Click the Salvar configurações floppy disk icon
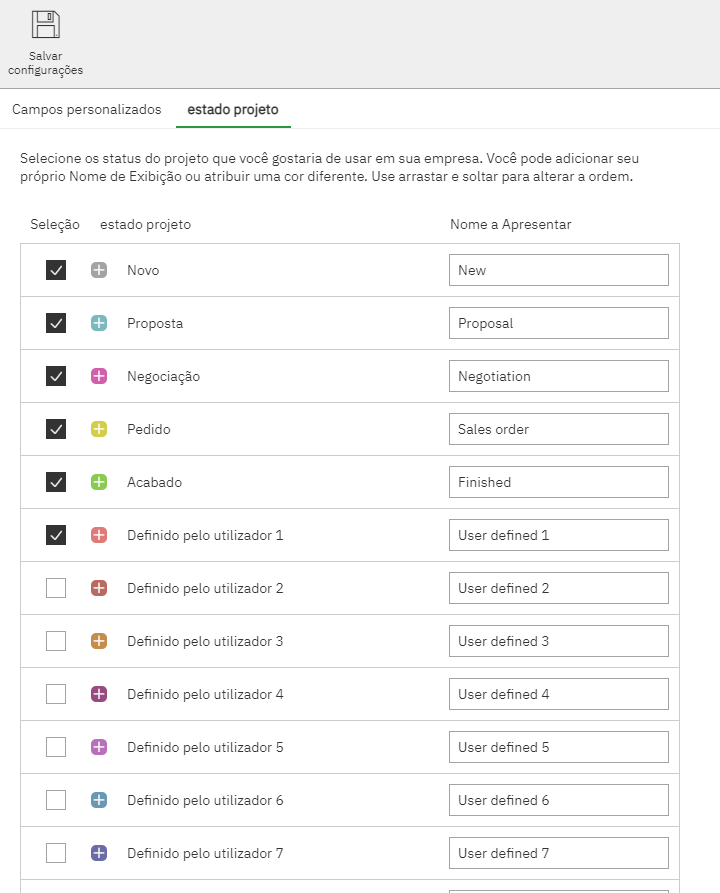 [45, 25]
